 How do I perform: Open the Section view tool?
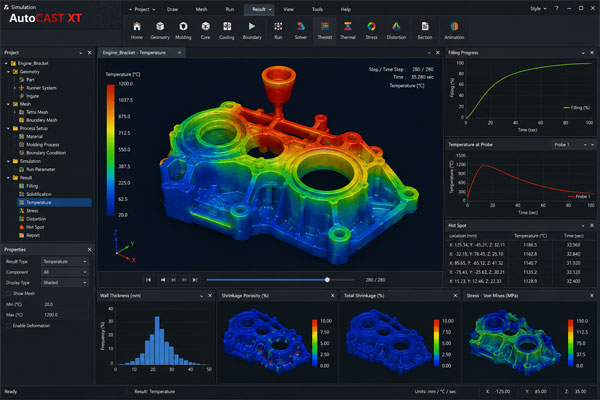(425, 30)
